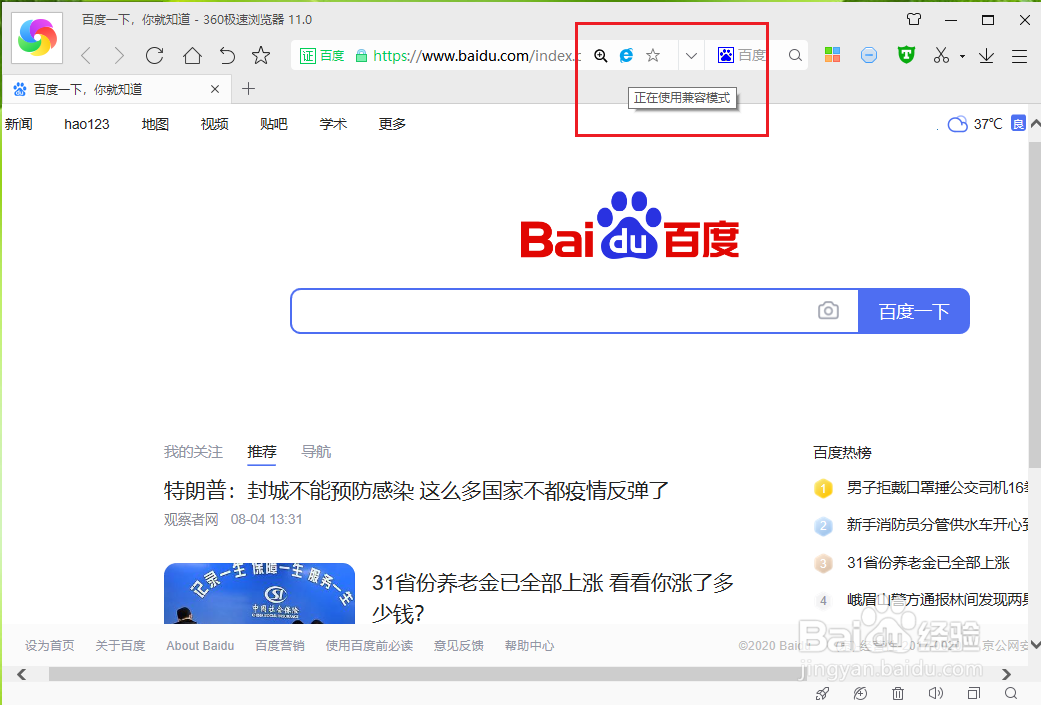This screenshot has width=1041, height=705.
Task: Open the 更多 menu link
Action: (392, 124)
